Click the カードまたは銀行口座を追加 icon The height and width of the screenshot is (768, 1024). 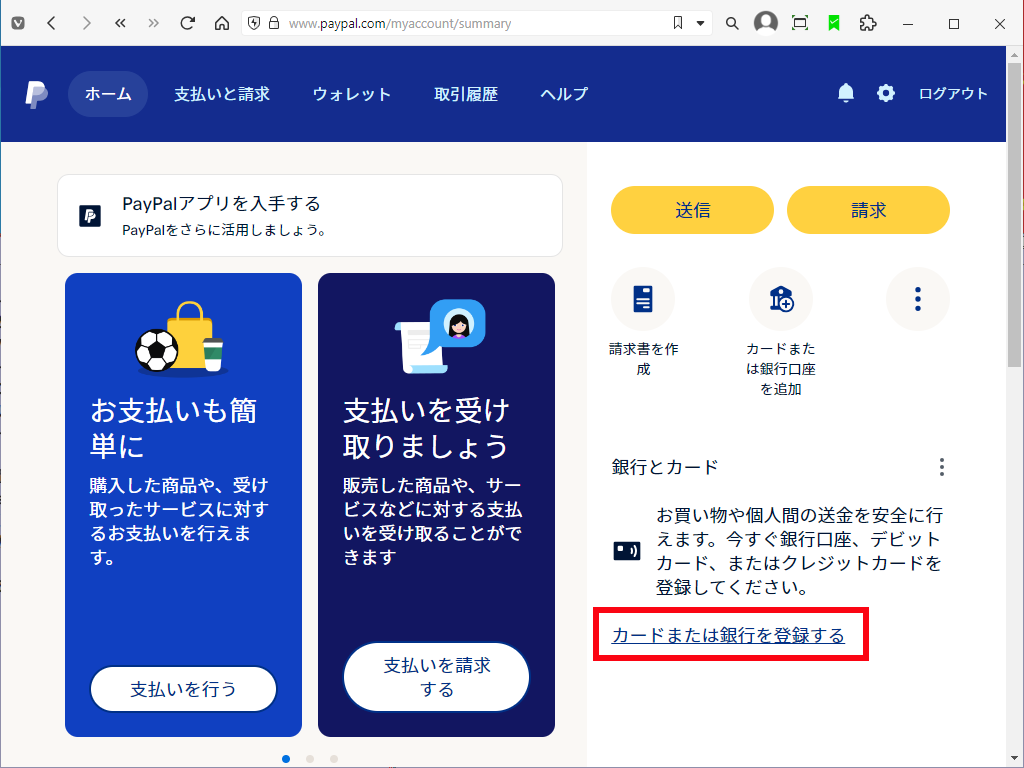781,299
